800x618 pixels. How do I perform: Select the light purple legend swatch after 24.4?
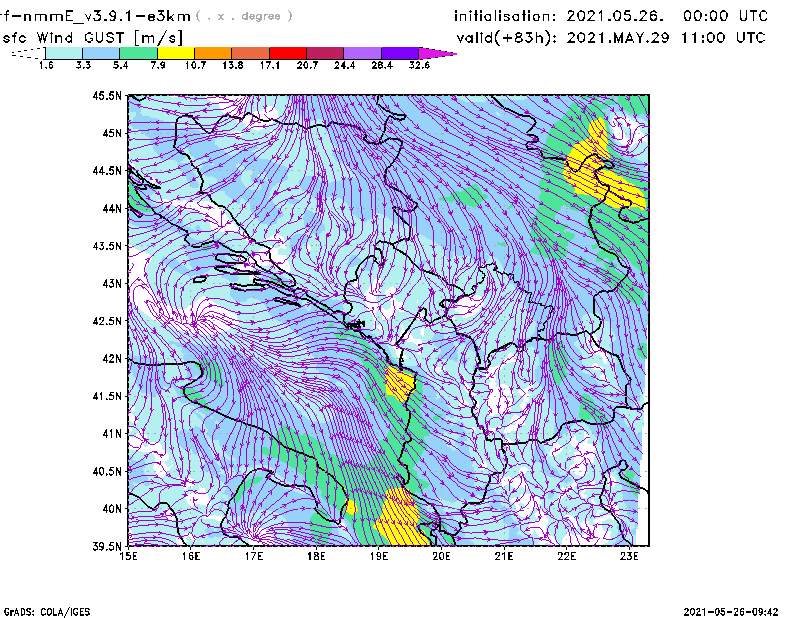click(362, 53)
